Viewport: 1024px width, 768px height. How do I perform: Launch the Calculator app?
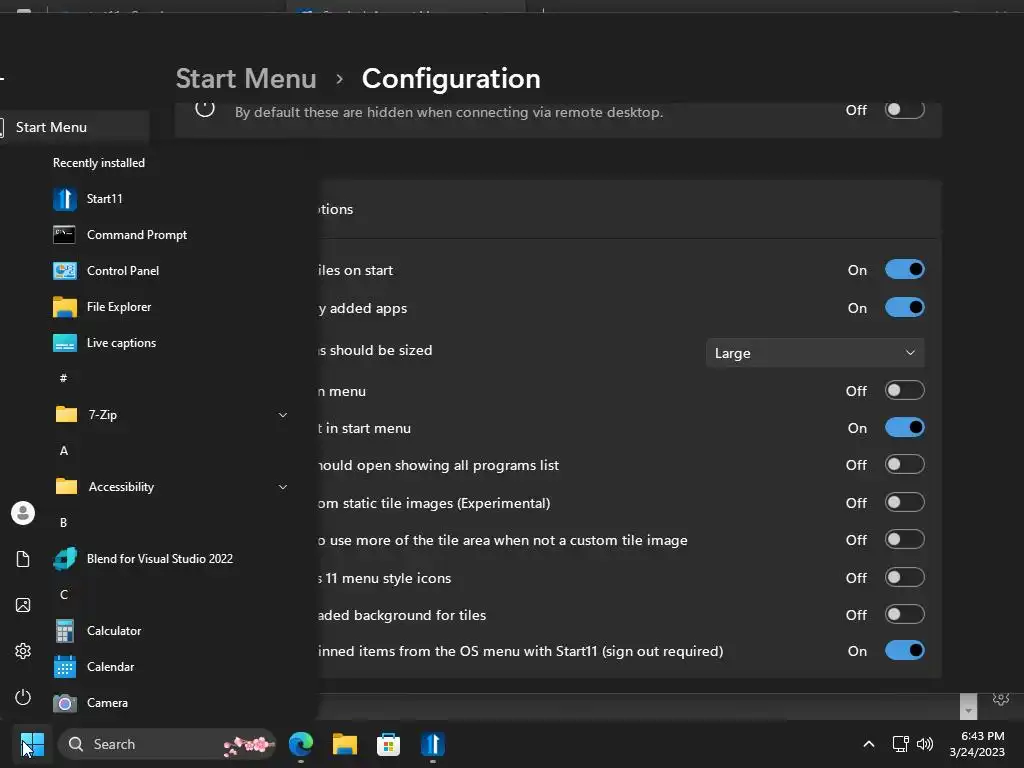click(x=113, y=631)
